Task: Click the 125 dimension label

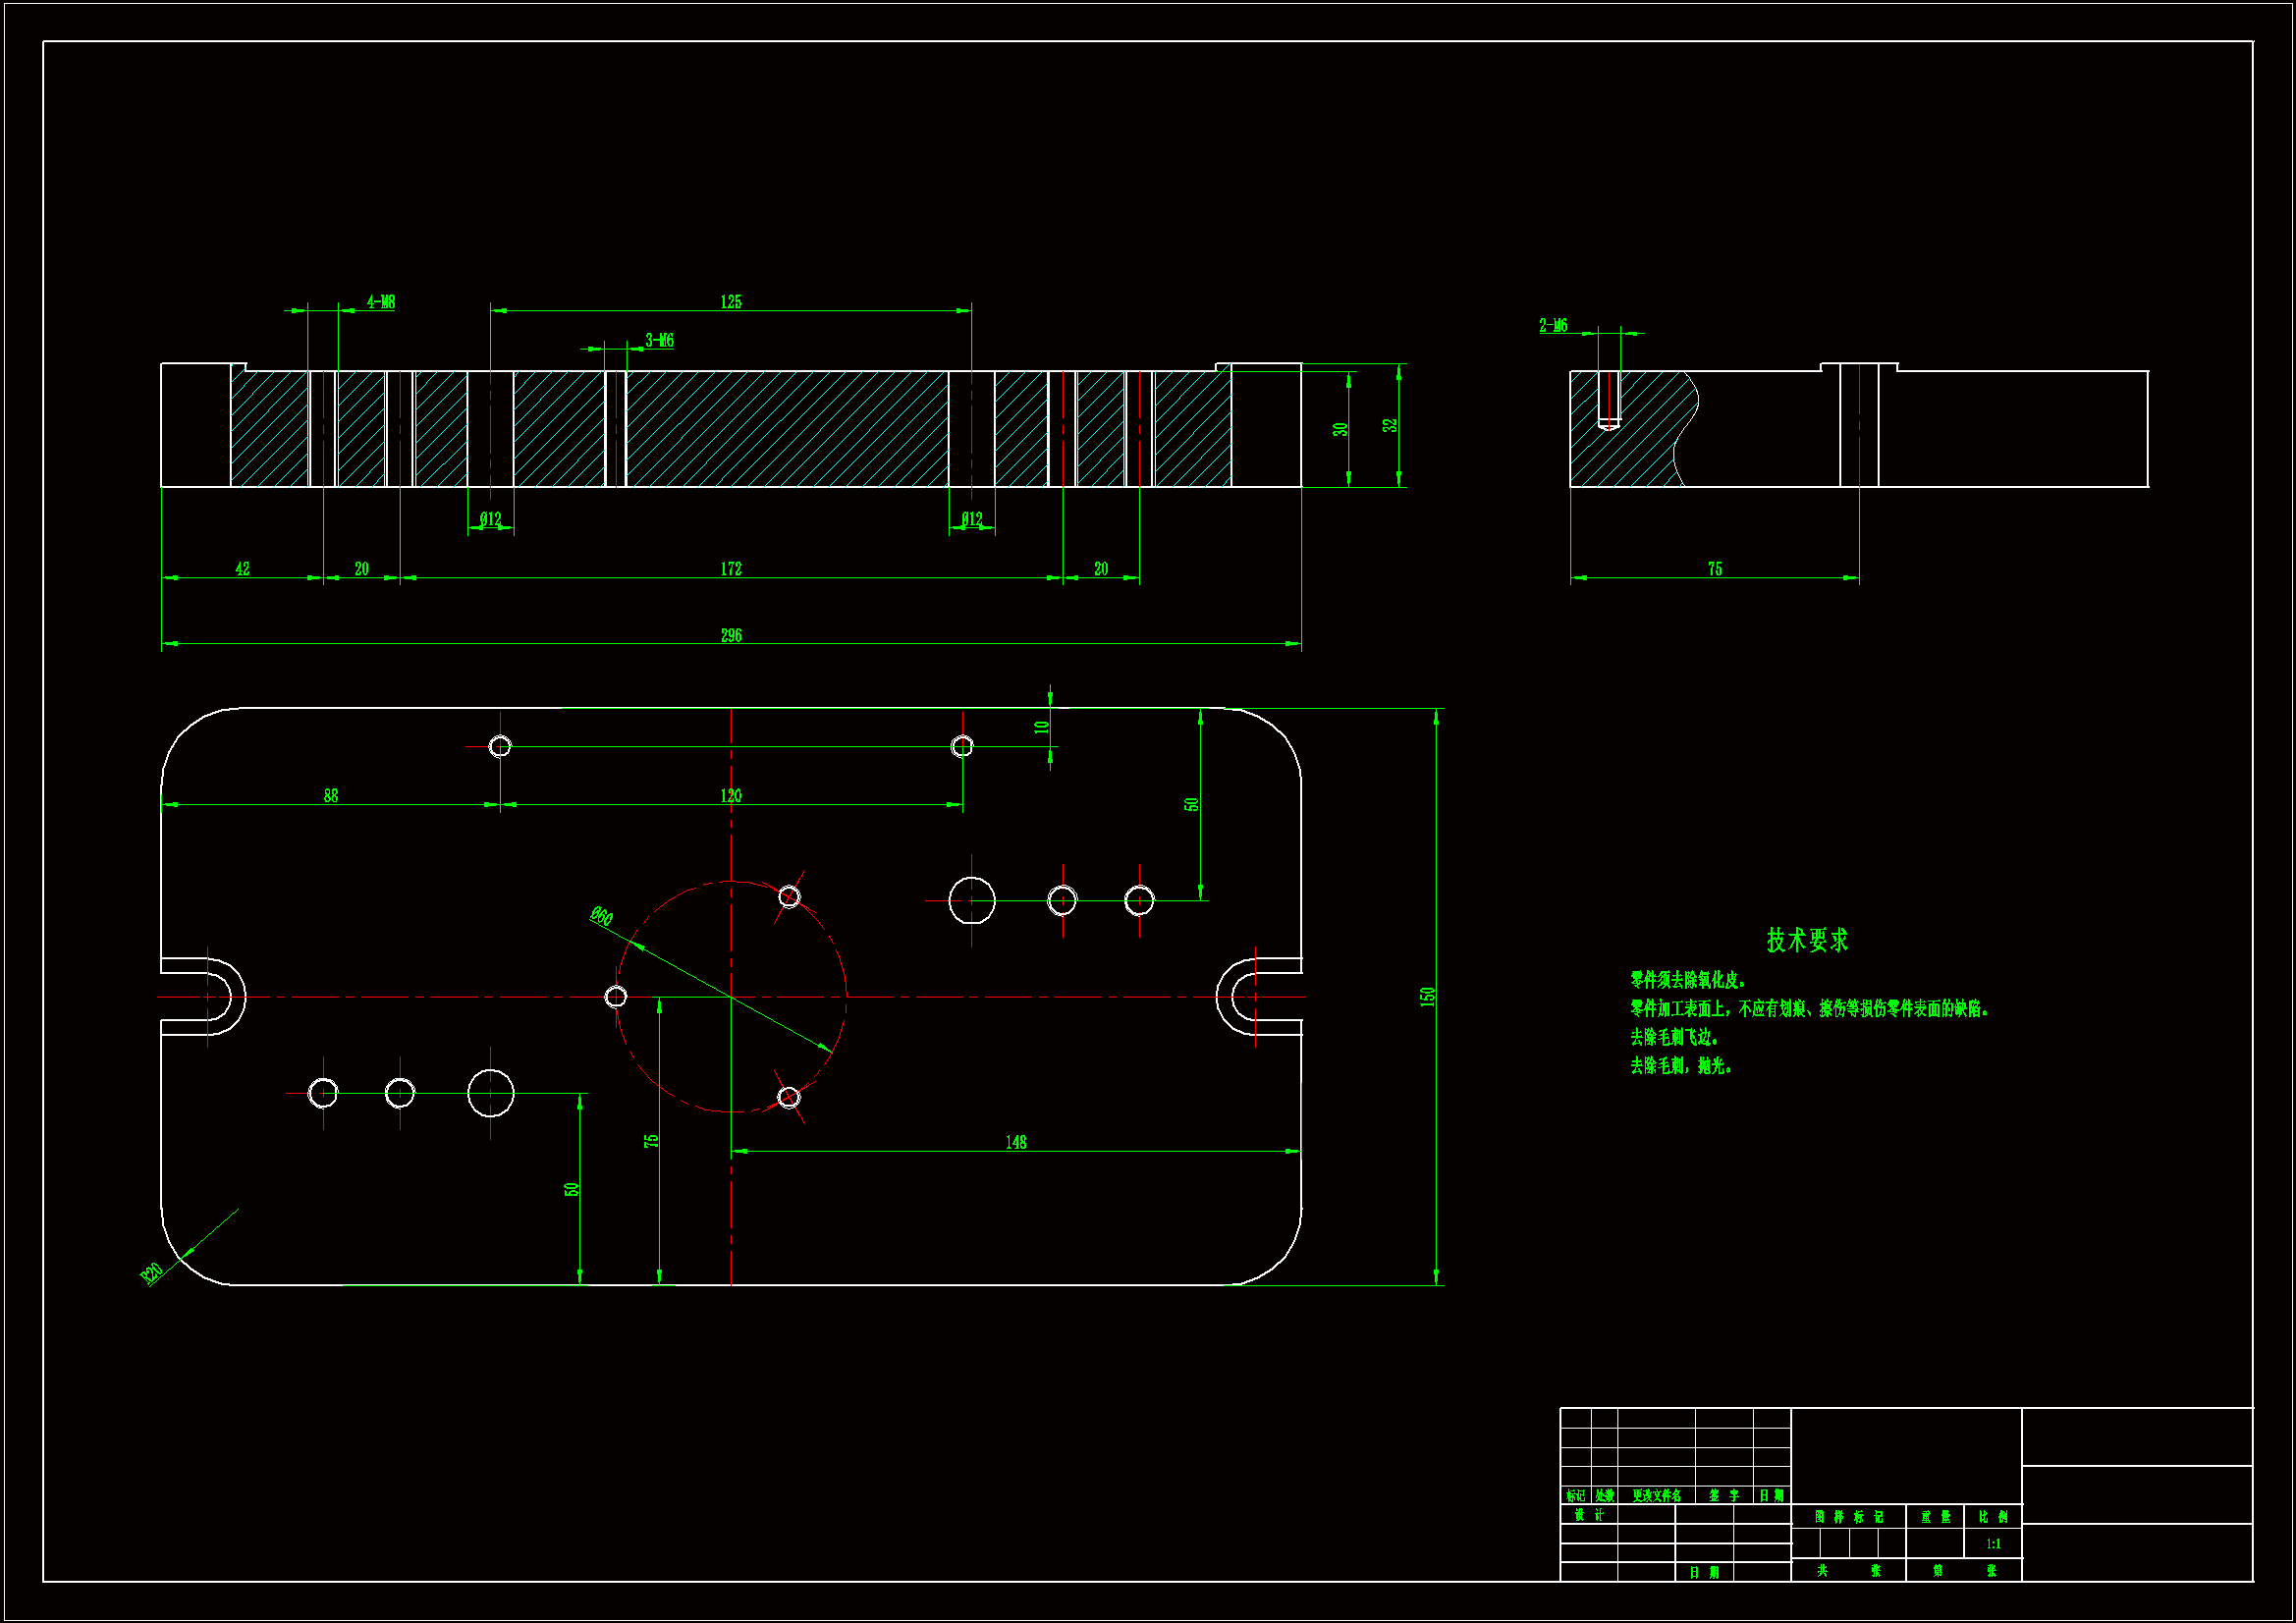Action: (731, 302)
